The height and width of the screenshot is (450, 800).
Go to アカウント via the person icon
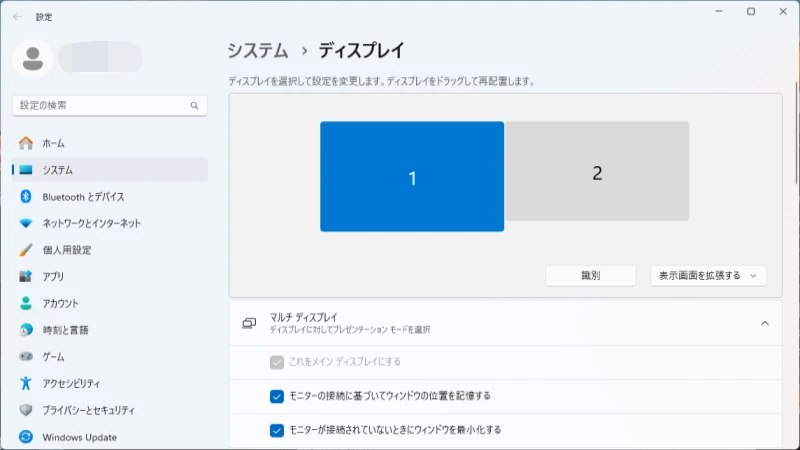[x=26, y=303]
